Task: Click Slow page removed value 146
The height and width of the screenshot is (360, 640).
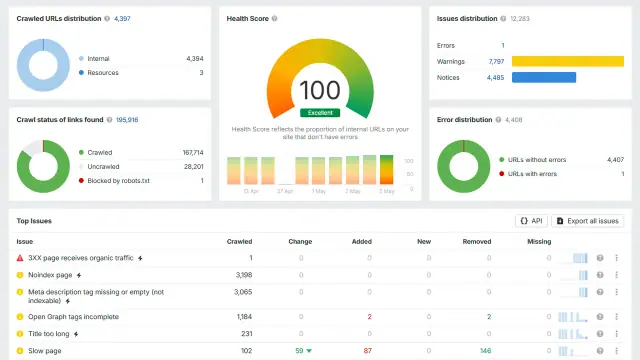Action: coord(486,351)
